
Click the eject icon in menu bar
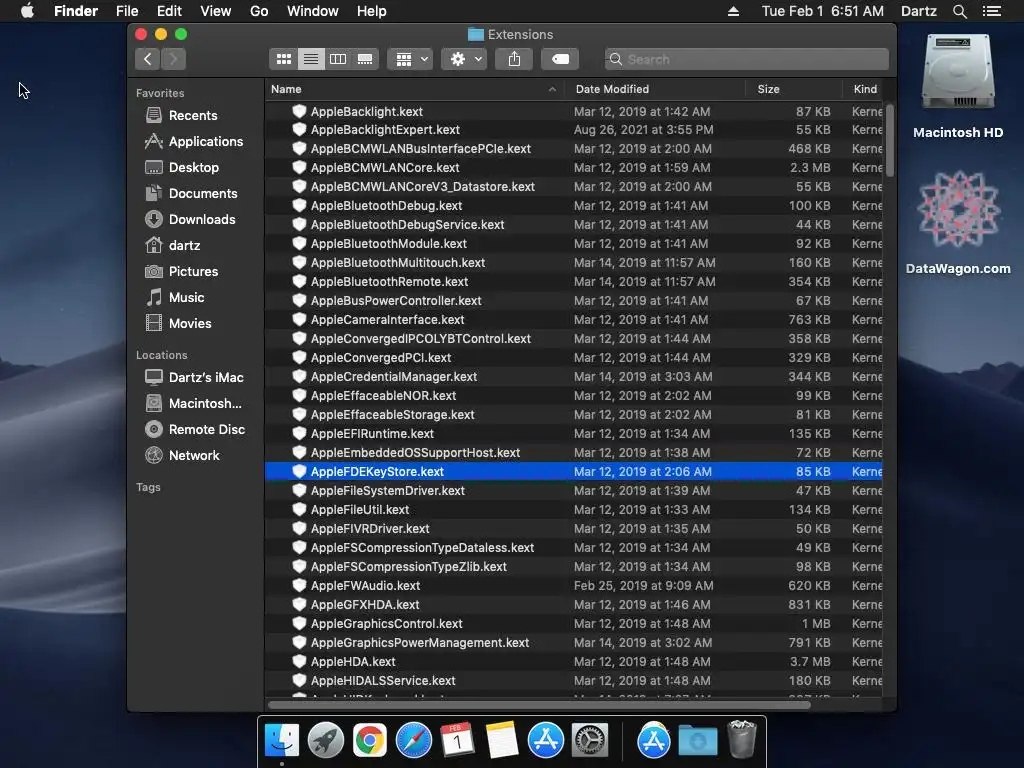click(733, 11)
